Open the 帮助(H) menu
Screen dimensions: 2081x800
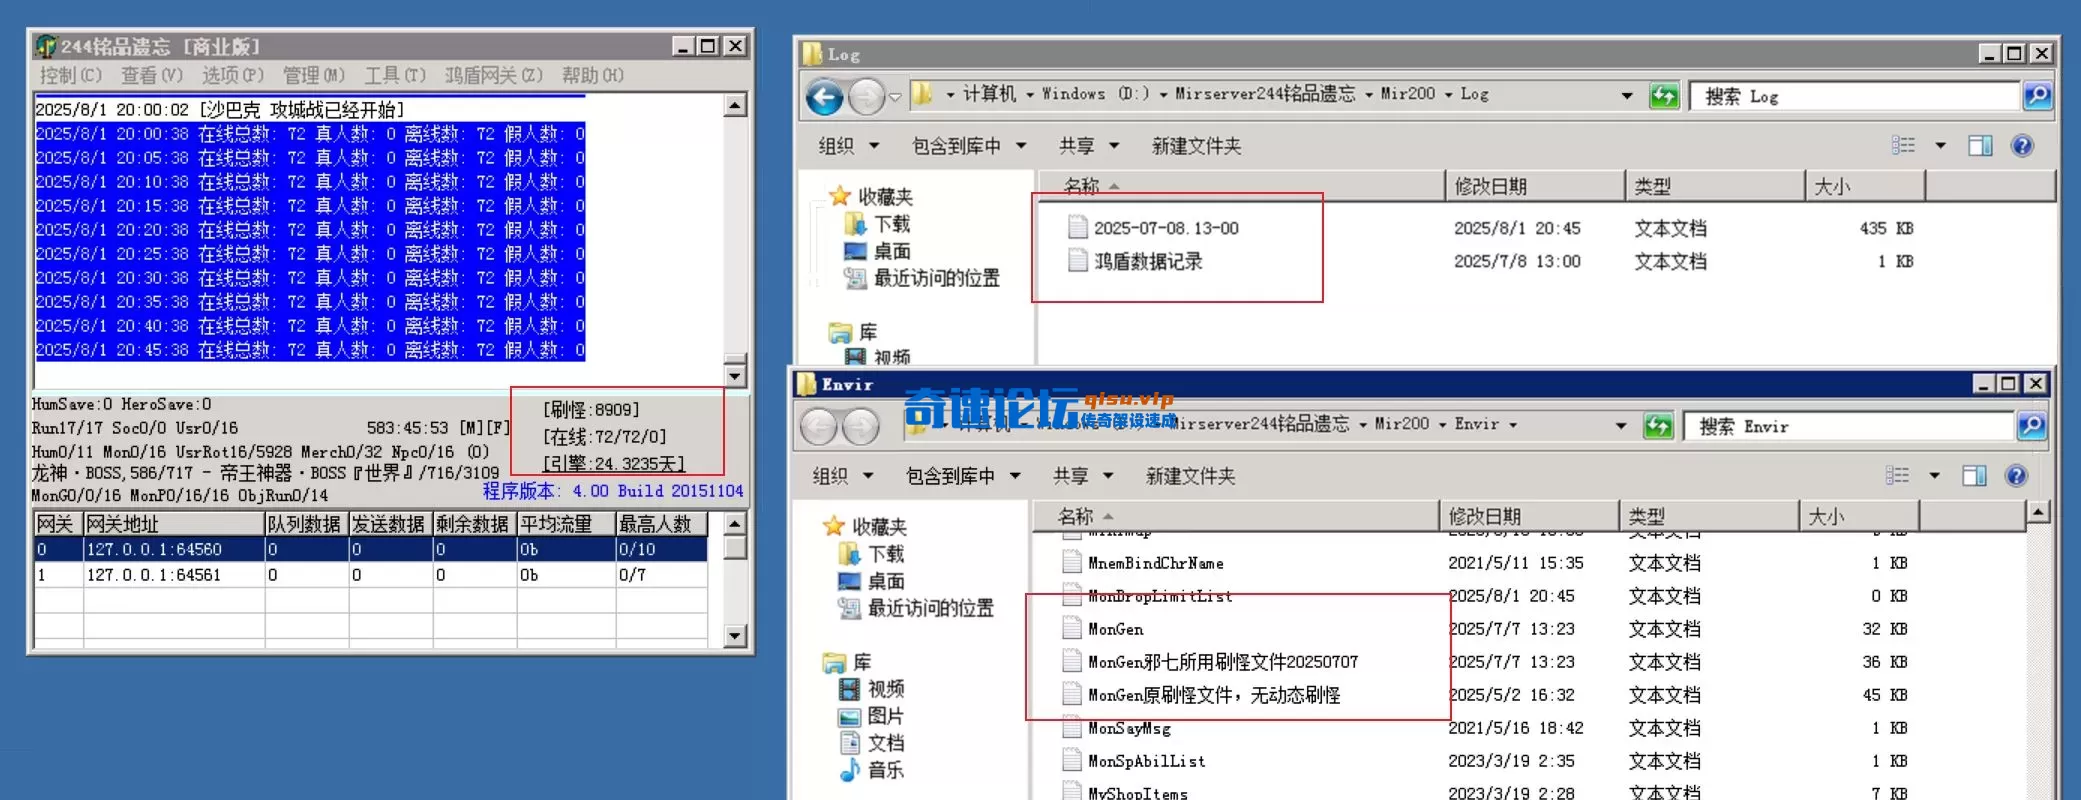click(x=592, y=75)
